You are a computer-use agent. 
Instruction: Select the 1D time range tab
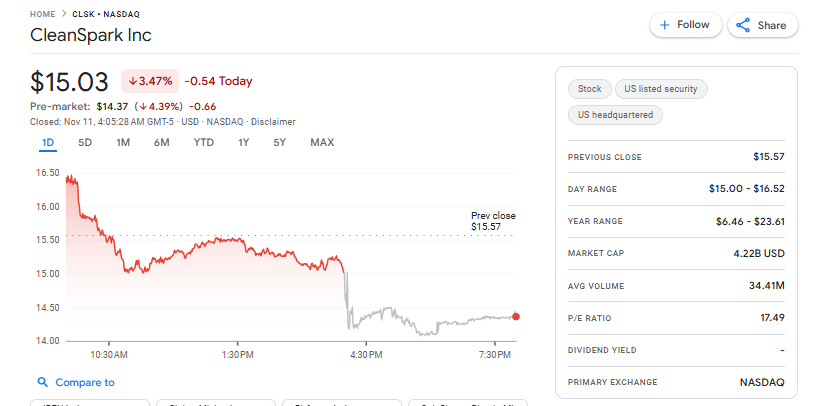48,142
